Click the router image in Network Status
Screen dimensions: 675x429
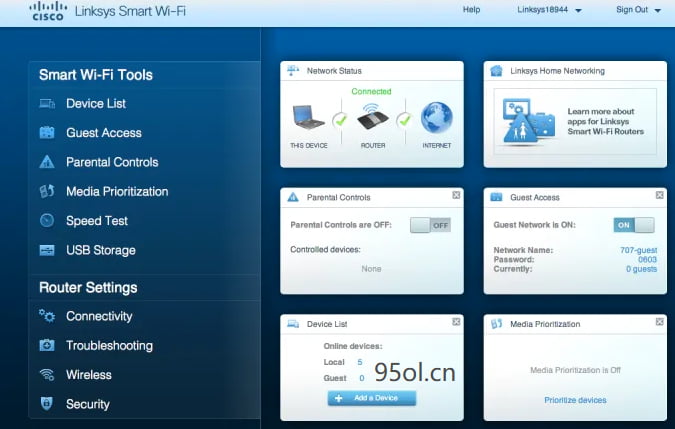tap(372, 119)
